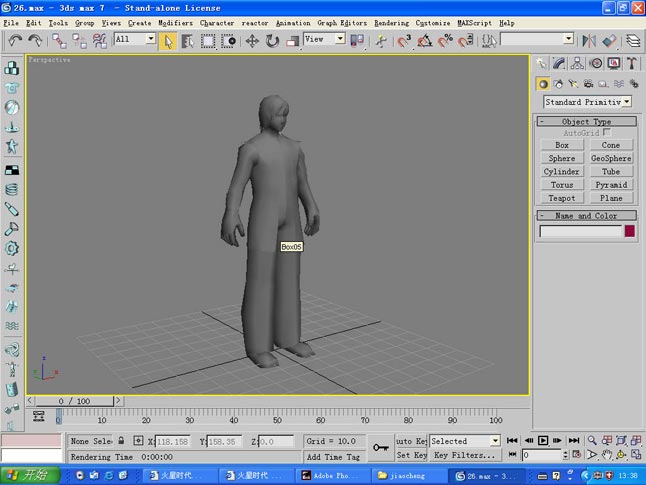The height and width of the screenshot is (485, 646).
Task: Switch to the Motion panel tab
Action: 596,63
